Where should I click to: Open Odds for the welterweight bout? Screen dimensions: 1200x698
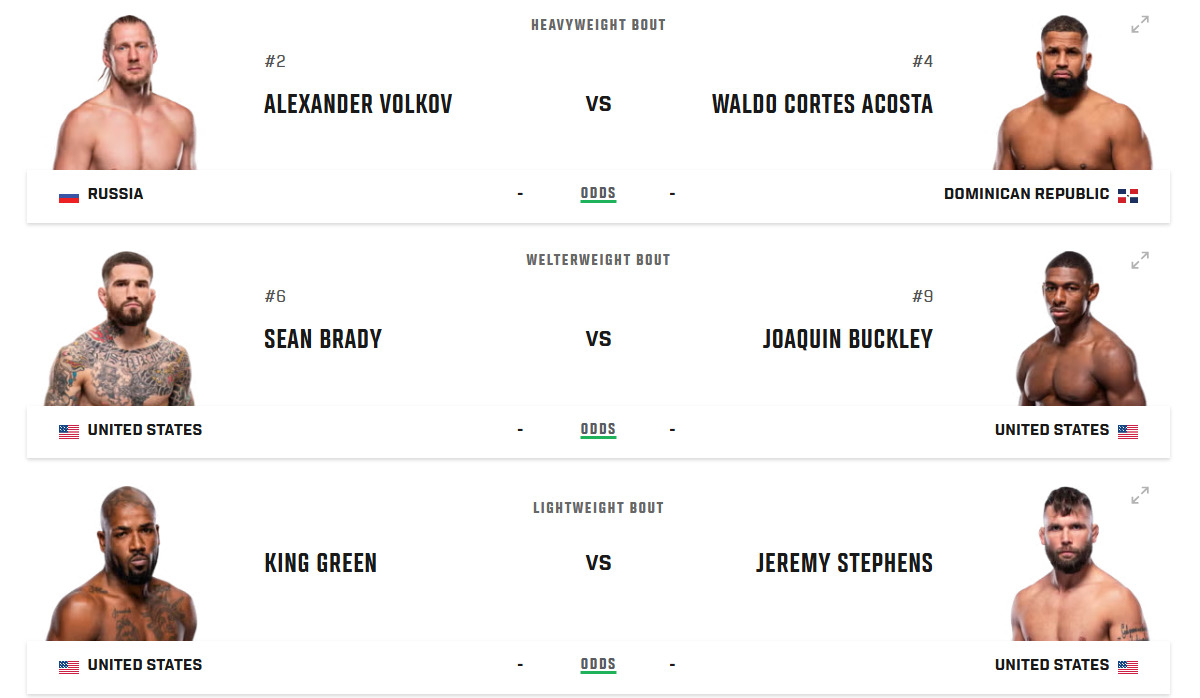pos(598,430)
